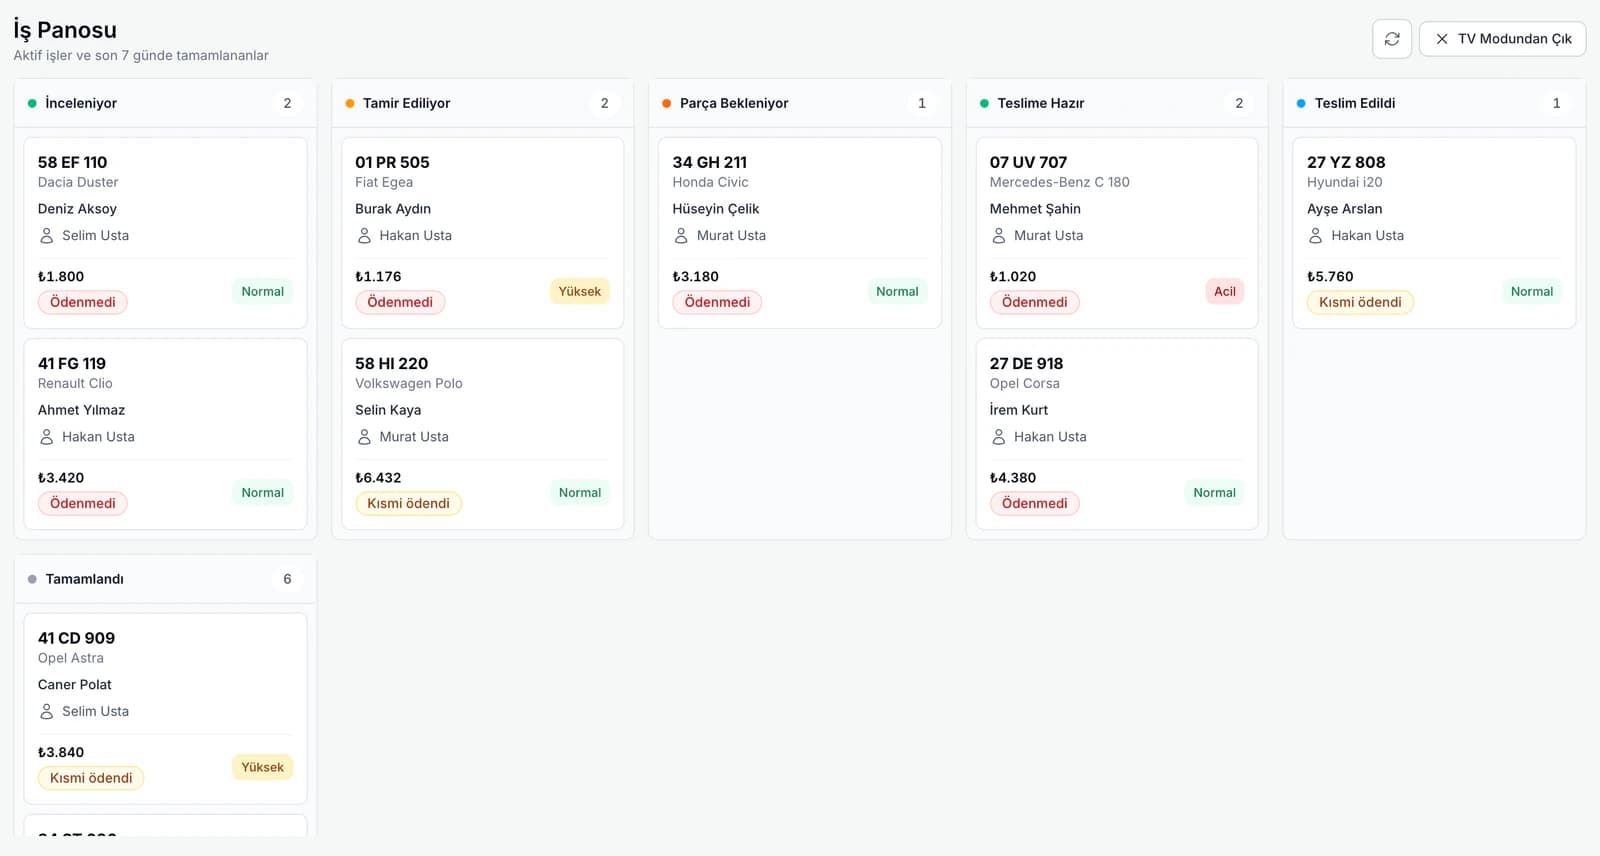Click the Acil priority badge on 07 UV 707
This screenshot has height=856, width=1600.
(x=1225, y=291)
